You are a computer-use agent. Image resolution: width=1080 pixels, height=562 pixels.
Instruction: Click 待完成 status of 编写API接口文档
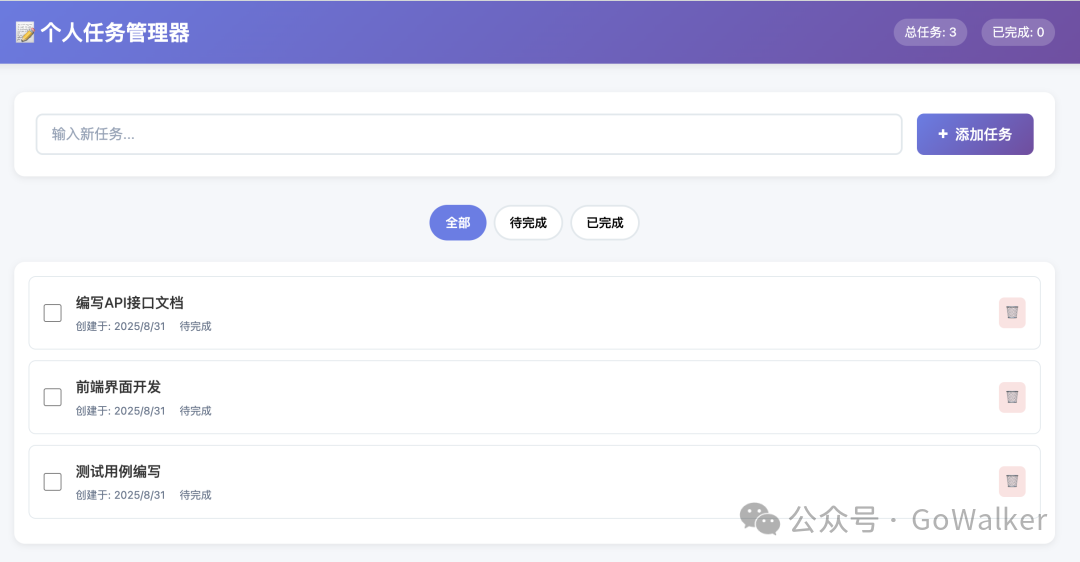[196, 326]
